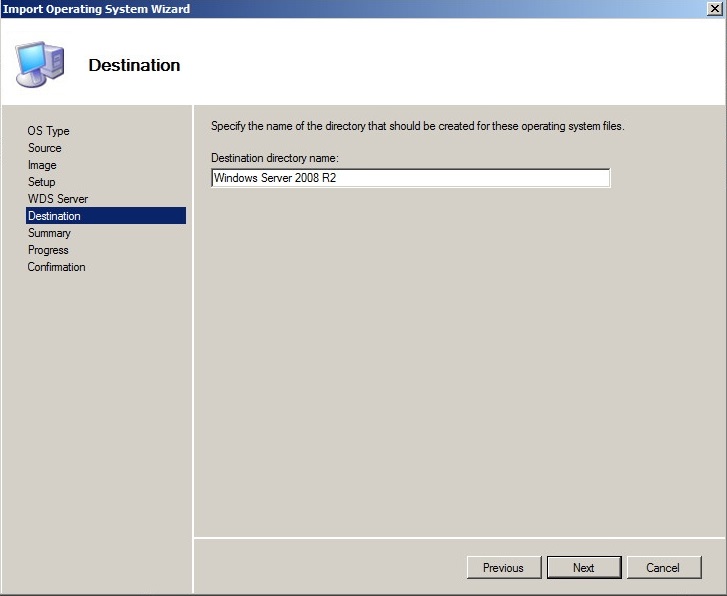727x596 pixels.
Task: Select the Source step in sidebar
Action: [44, 148]
